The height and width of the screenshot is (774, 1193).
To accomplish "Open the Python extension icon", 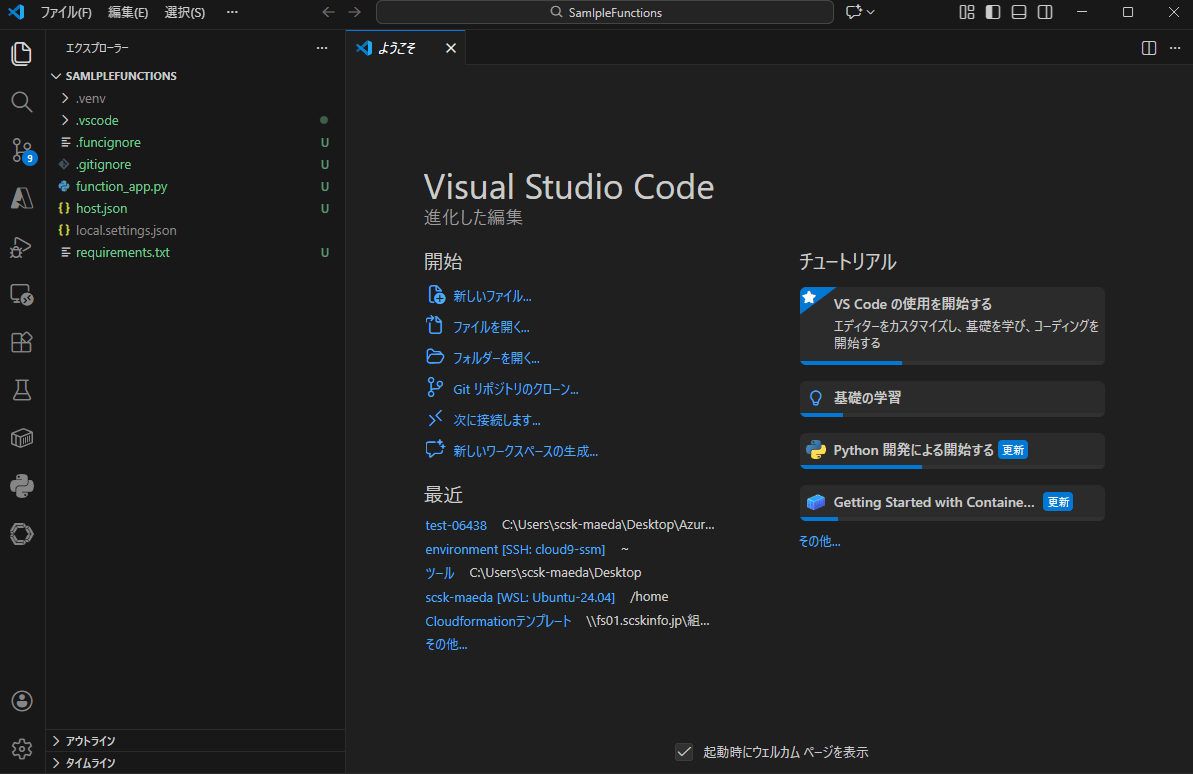I will (x=22, y=486).
